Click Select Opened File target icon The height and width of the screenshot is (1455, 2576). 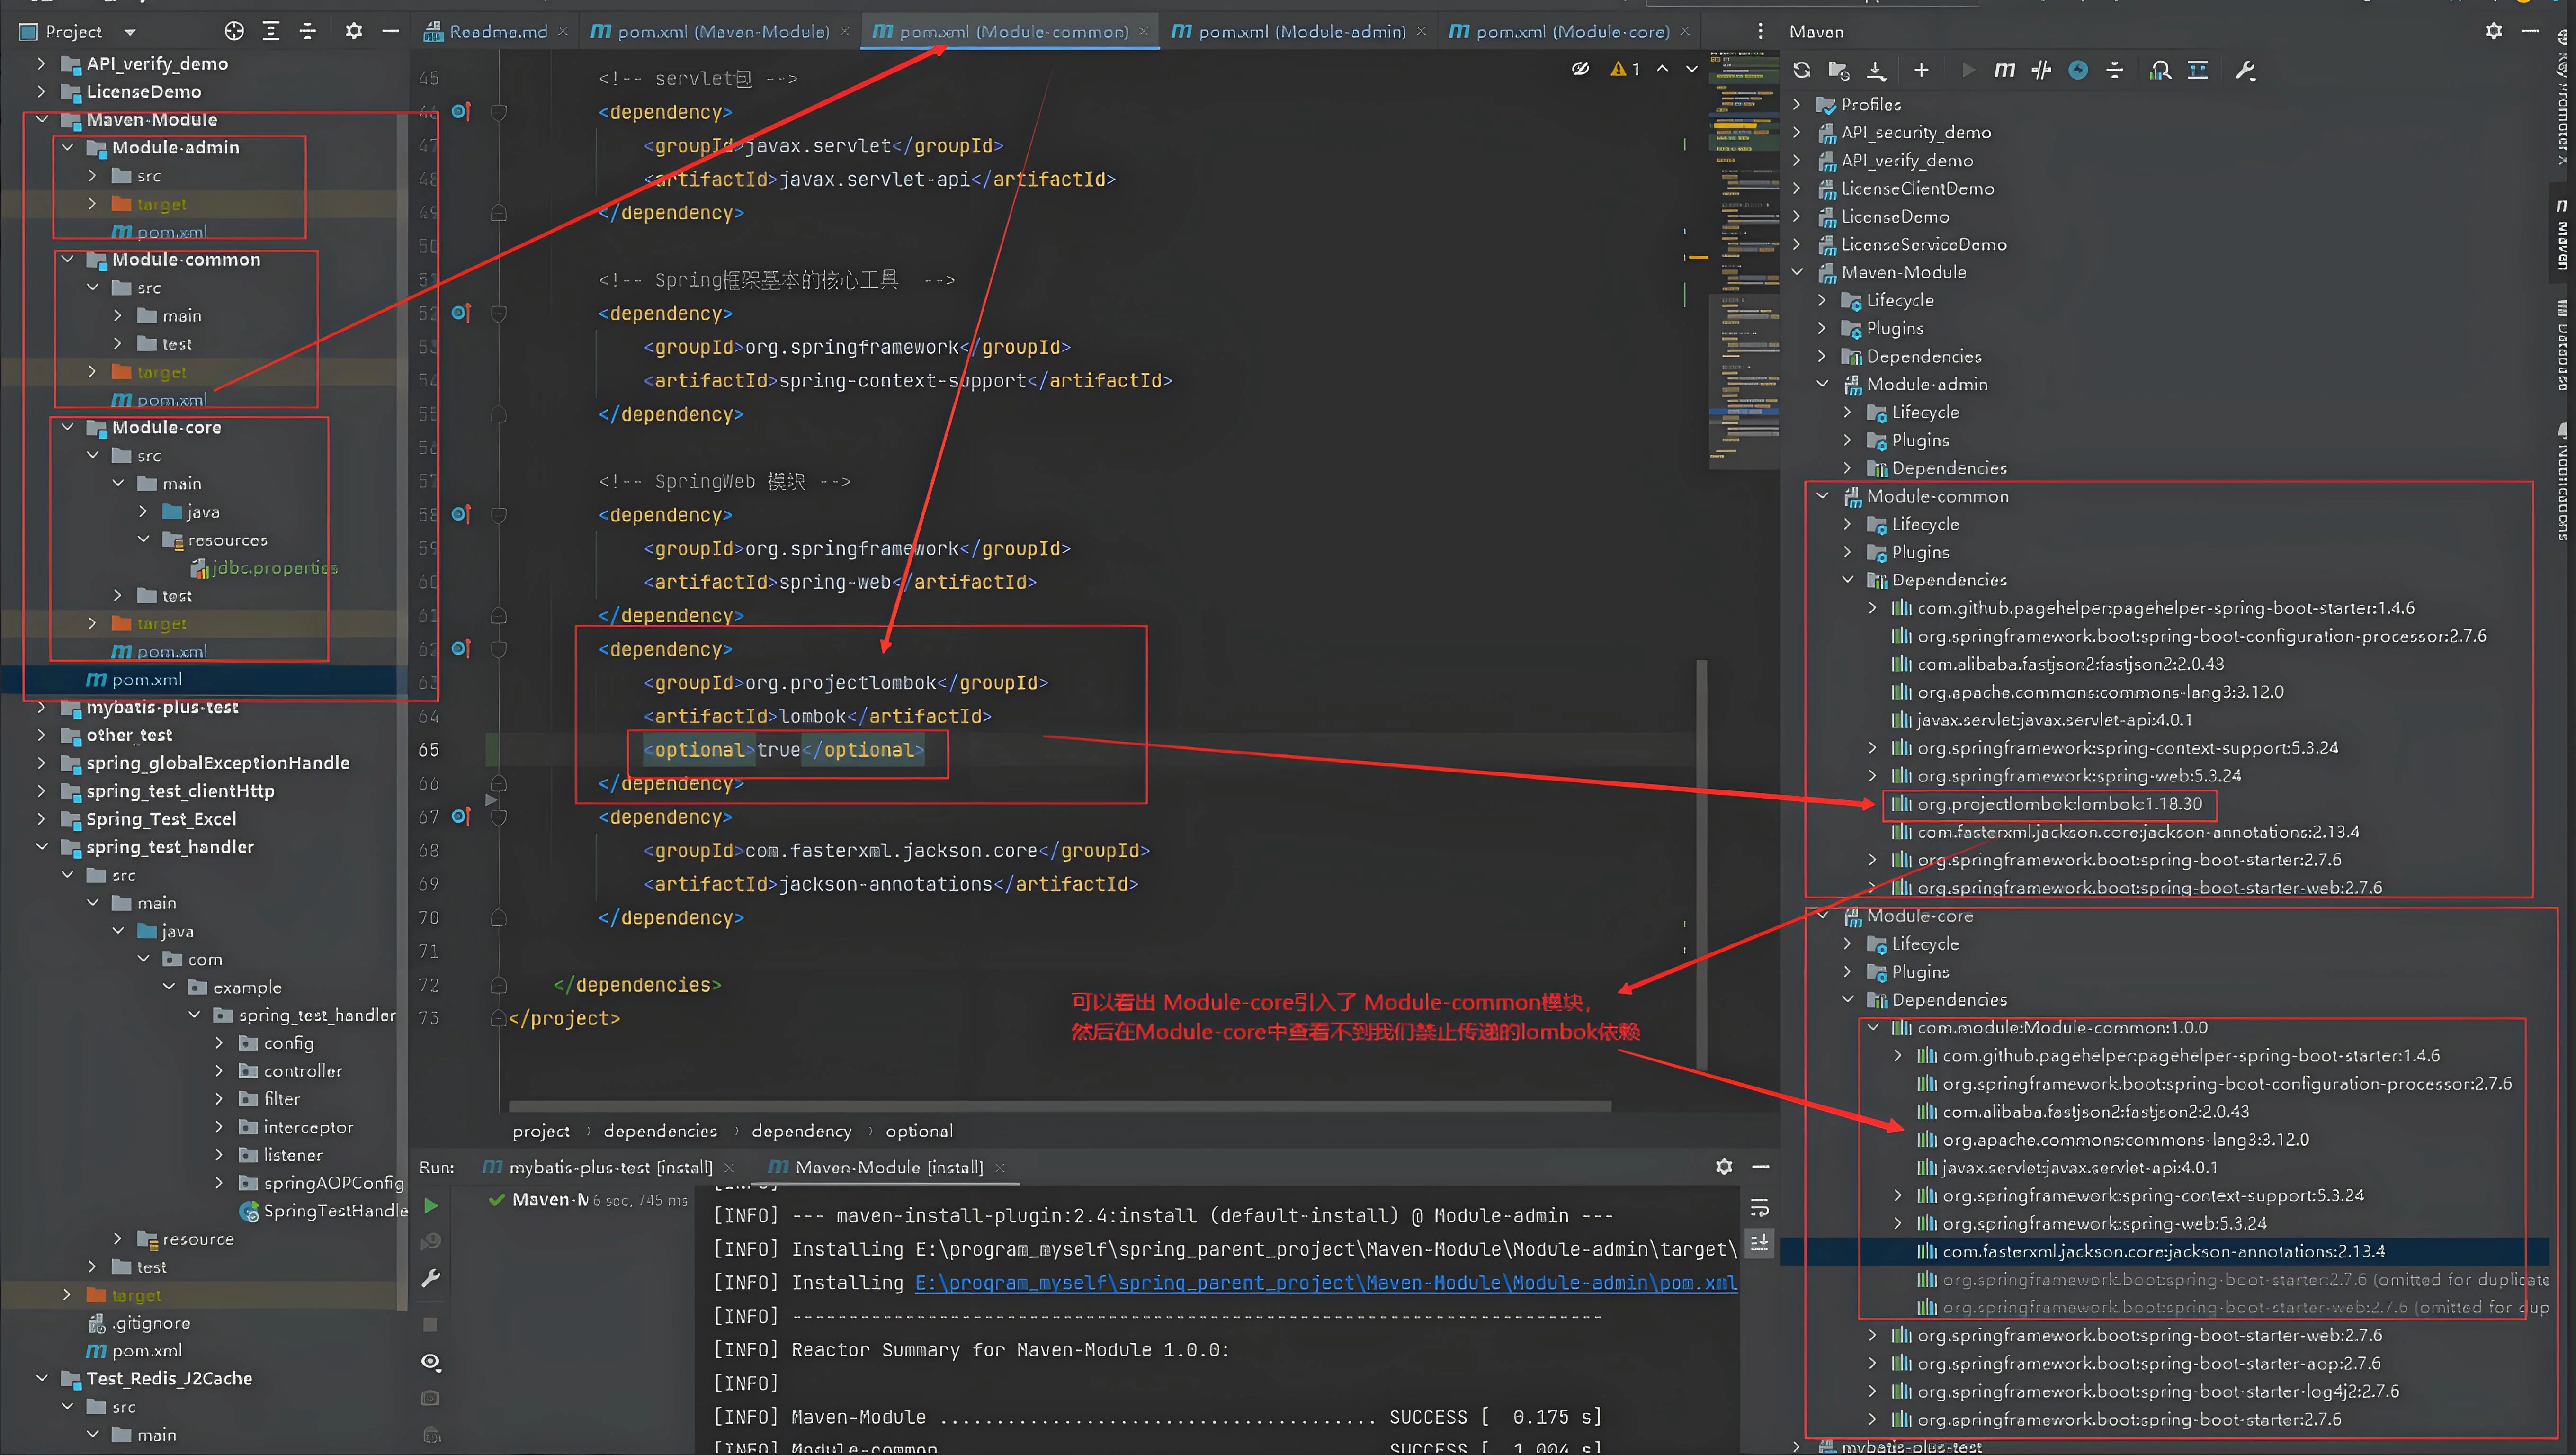(234, 31)
